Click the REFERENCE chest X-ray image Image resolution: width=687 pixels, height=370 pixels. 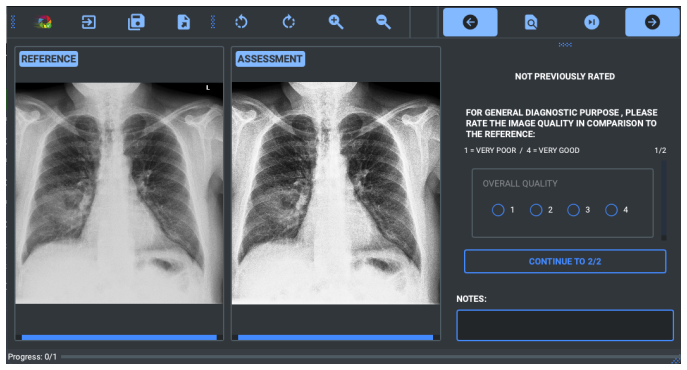[119, 193]
